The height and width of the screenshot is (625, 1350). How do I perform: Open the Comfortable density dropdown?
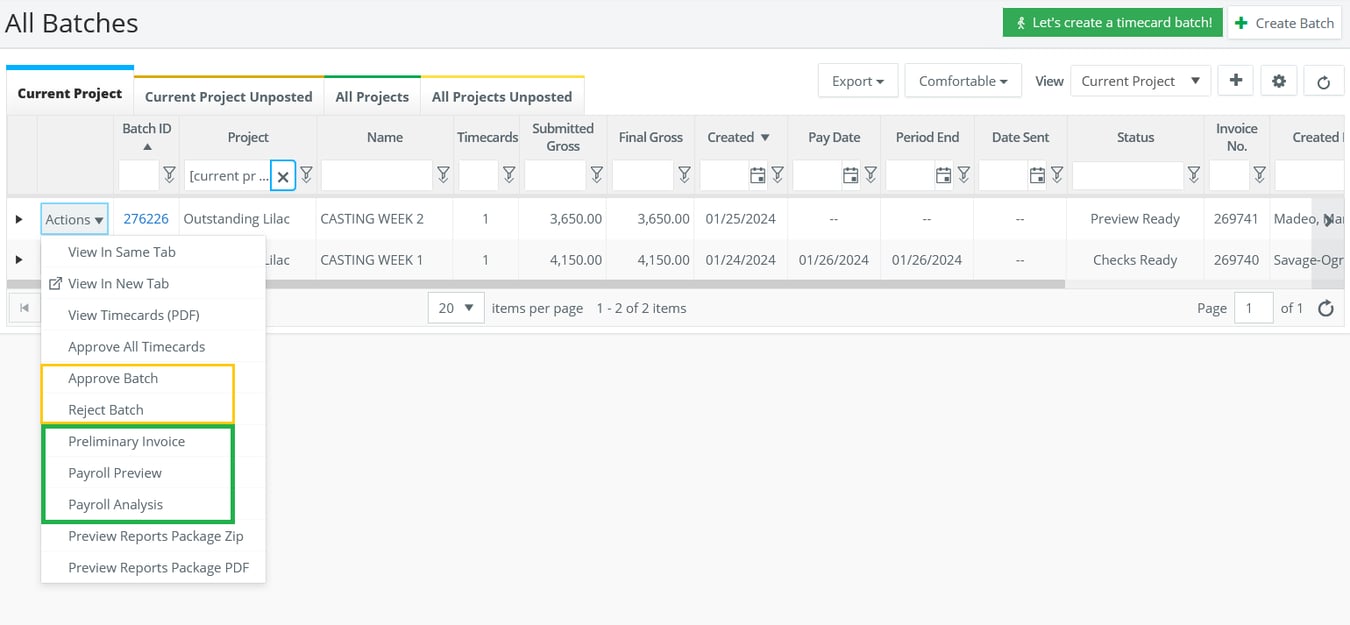click(x=963, y=81)
